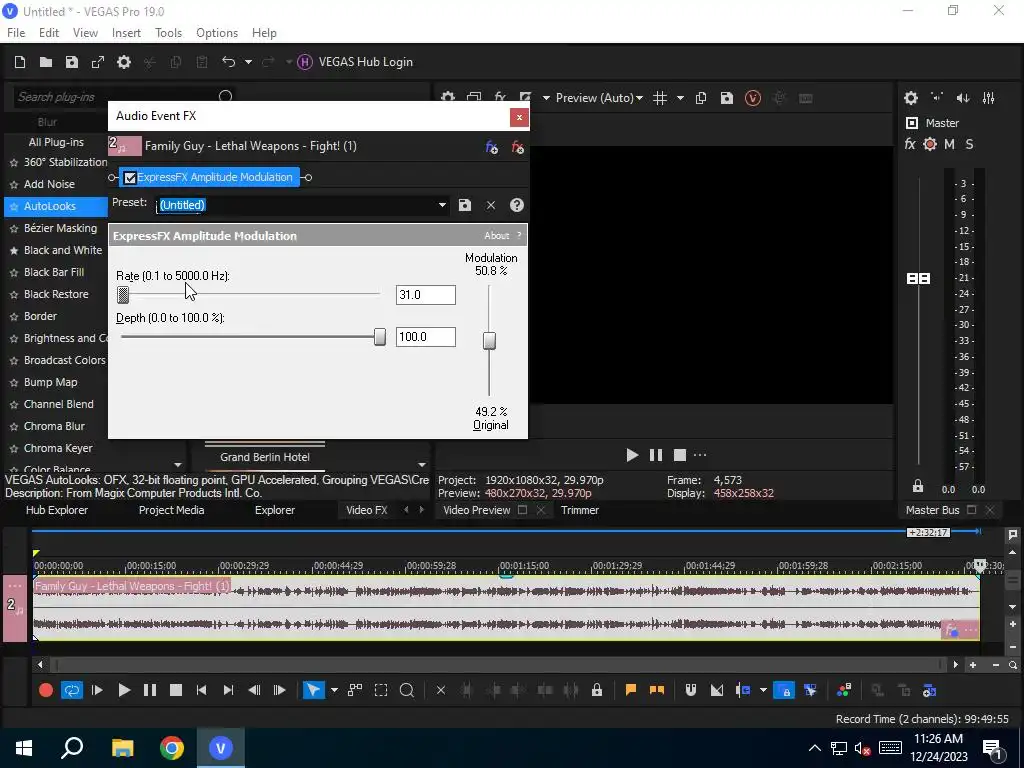Image resolution: width=1024 pixels, height=768 pixels.
Task: Click the Rate slider handle
Action: pyautogui.click(x=123, y=295)
